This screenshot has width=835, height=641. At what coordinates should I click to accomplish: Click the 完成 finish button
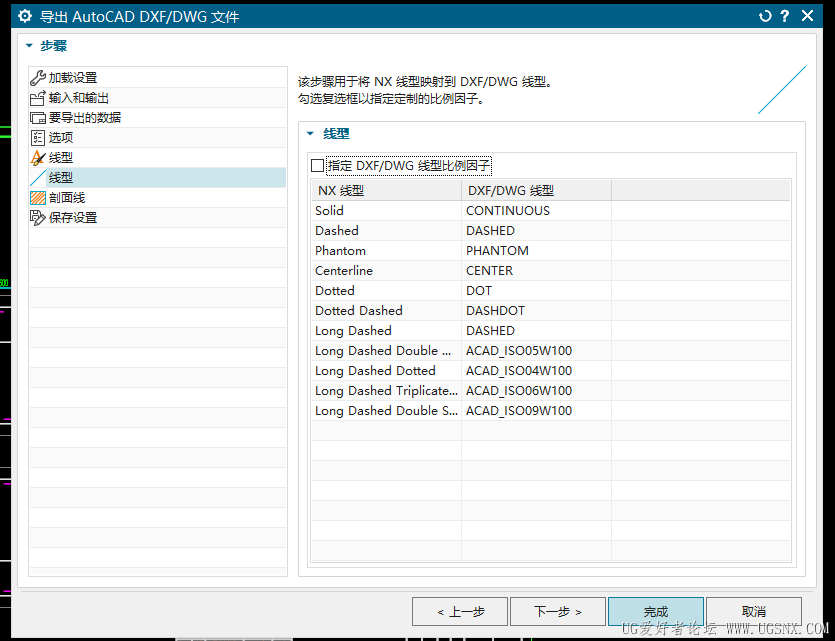656,611
